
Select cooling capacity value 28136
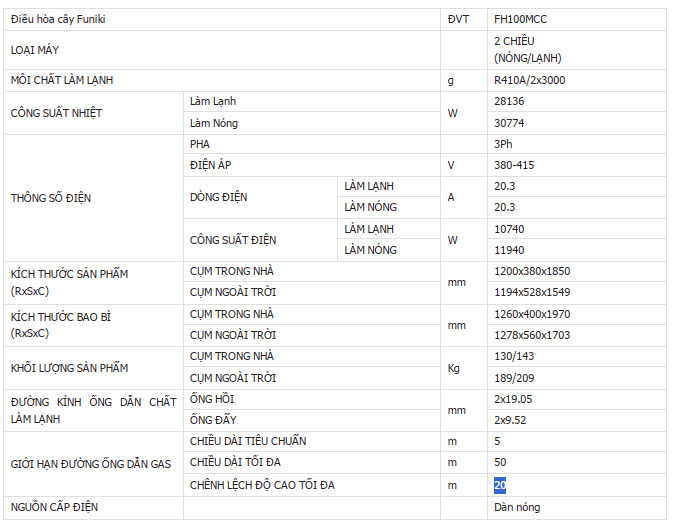tap(509, 101)
